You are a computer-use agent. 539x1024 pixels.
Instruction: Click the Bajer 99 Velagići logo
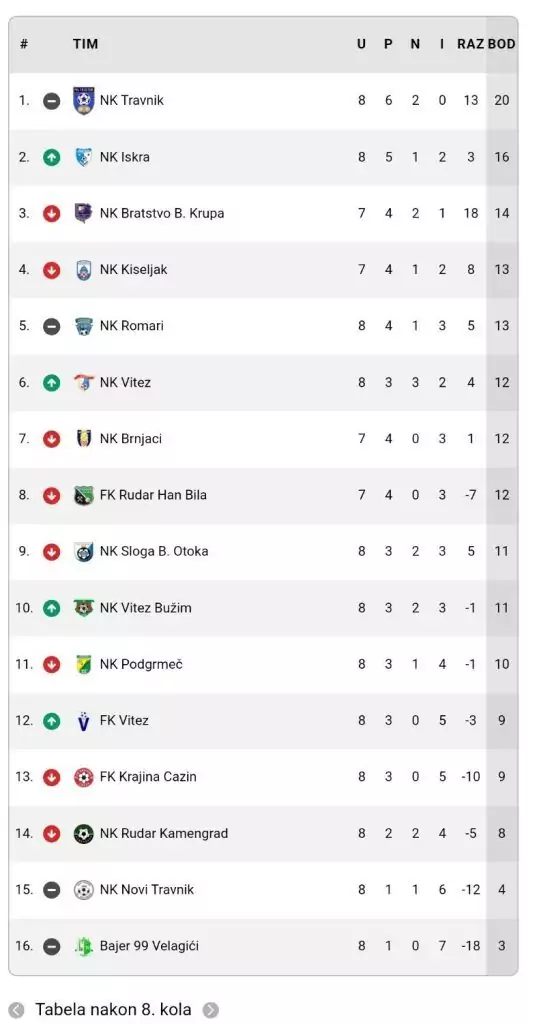84,946
